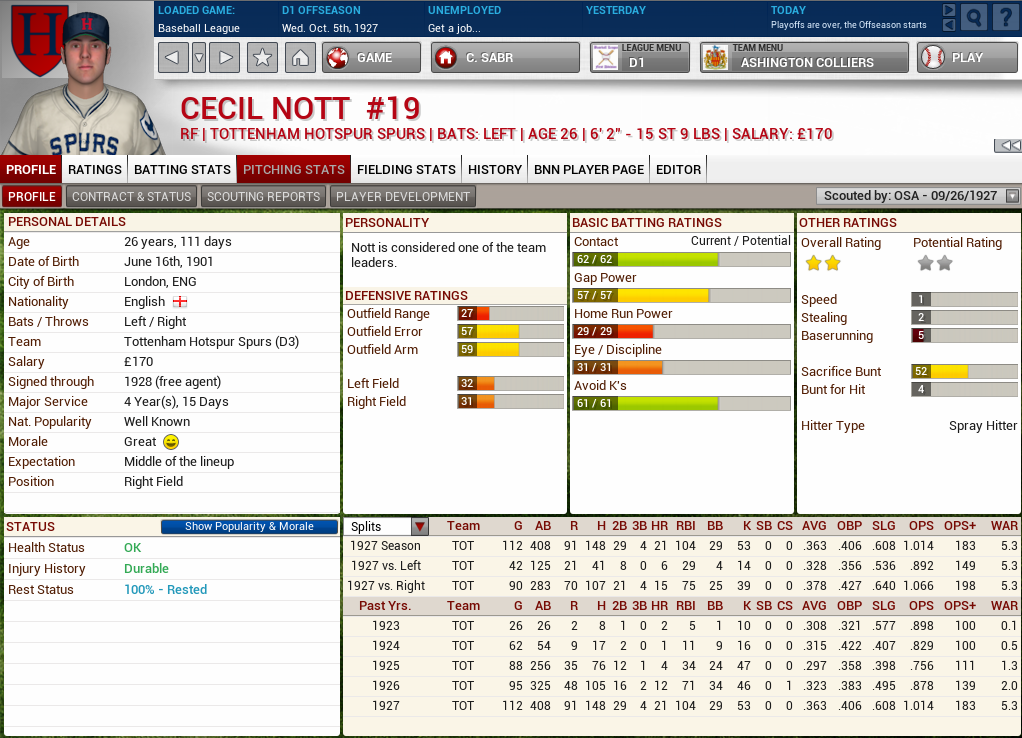Open the League Menu D1
The height and width of the screenshot is (738, 1022).
(639, 57)
